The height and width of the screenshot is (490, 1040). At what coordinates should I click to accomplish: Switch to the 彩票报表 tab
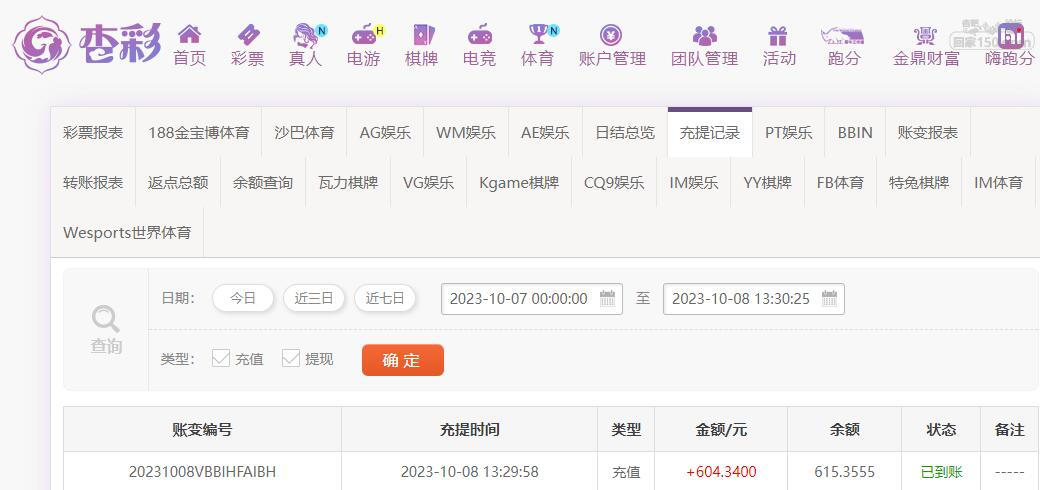coord(93,133)
